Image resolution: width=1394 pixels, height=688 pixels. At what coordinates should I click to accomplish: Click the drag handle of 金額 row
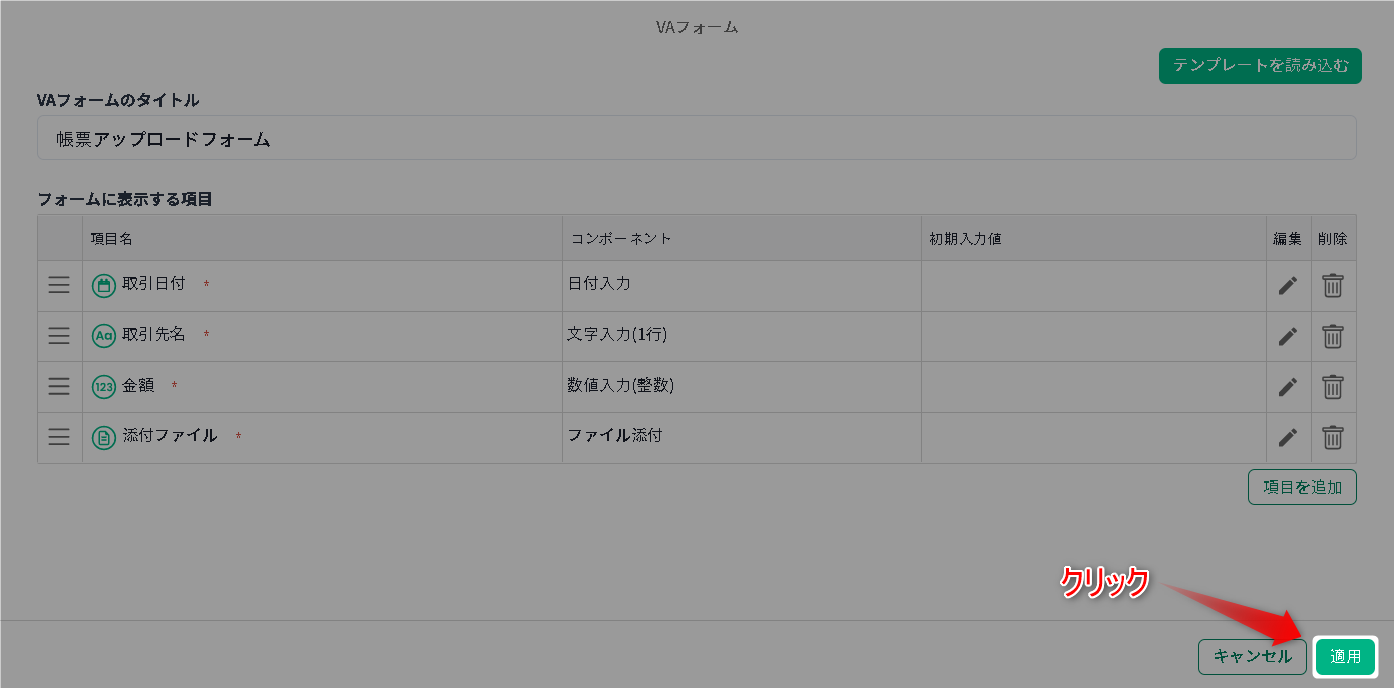(59, 386)
